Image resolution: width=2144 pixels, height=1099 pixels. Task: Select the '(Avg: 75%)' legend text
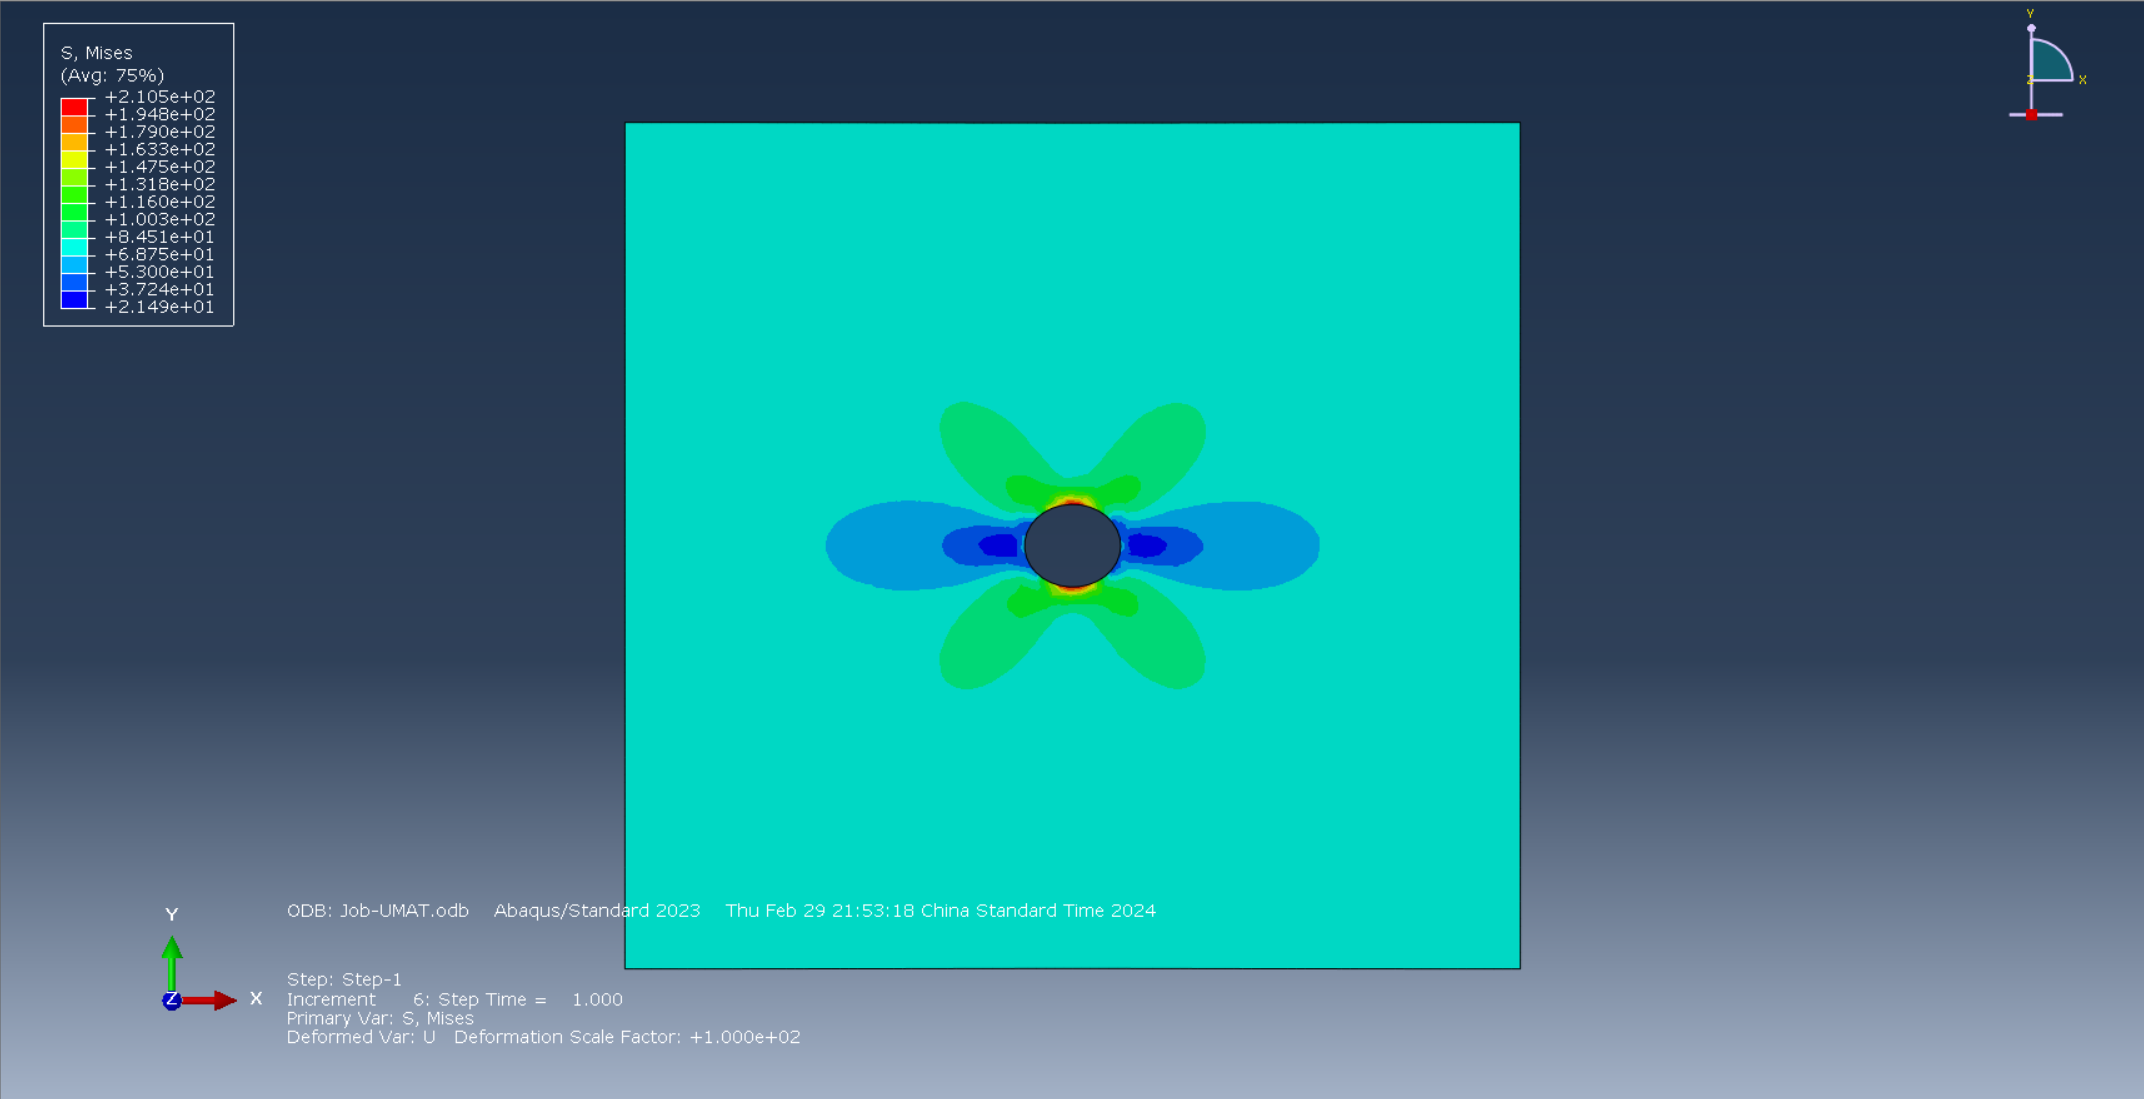point(112,76)
